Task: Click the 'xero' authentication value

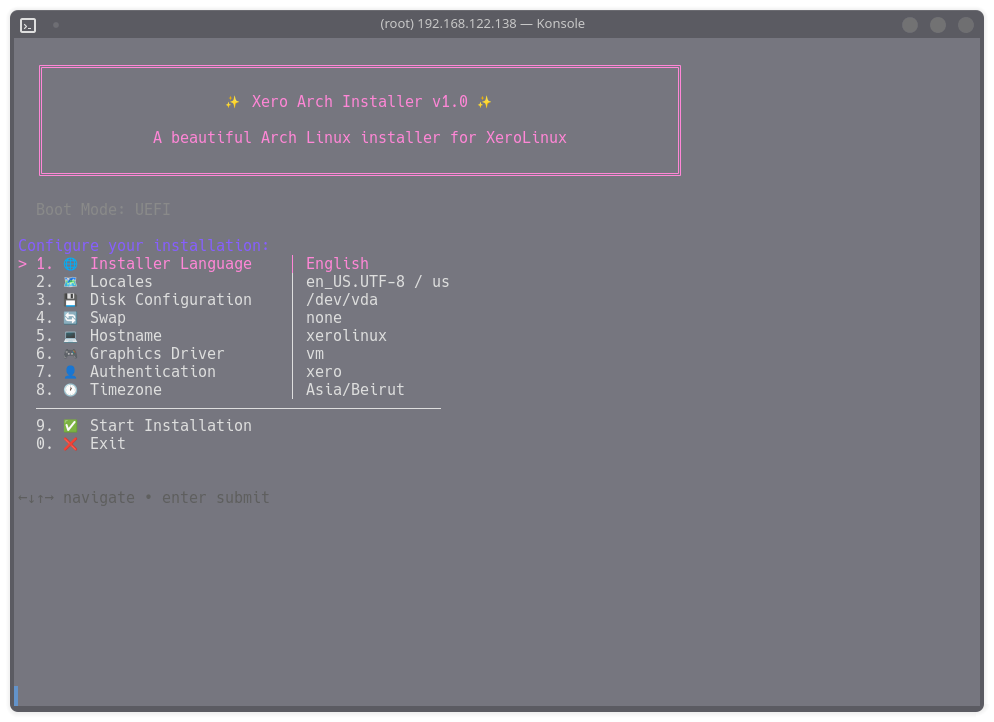Action: point(324,372)
